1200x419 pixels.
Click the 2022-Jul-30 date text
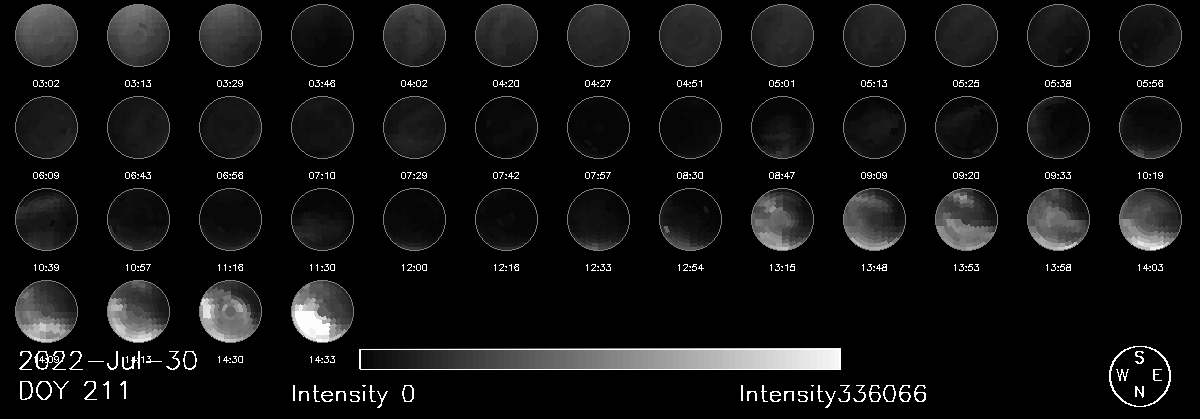108,359
